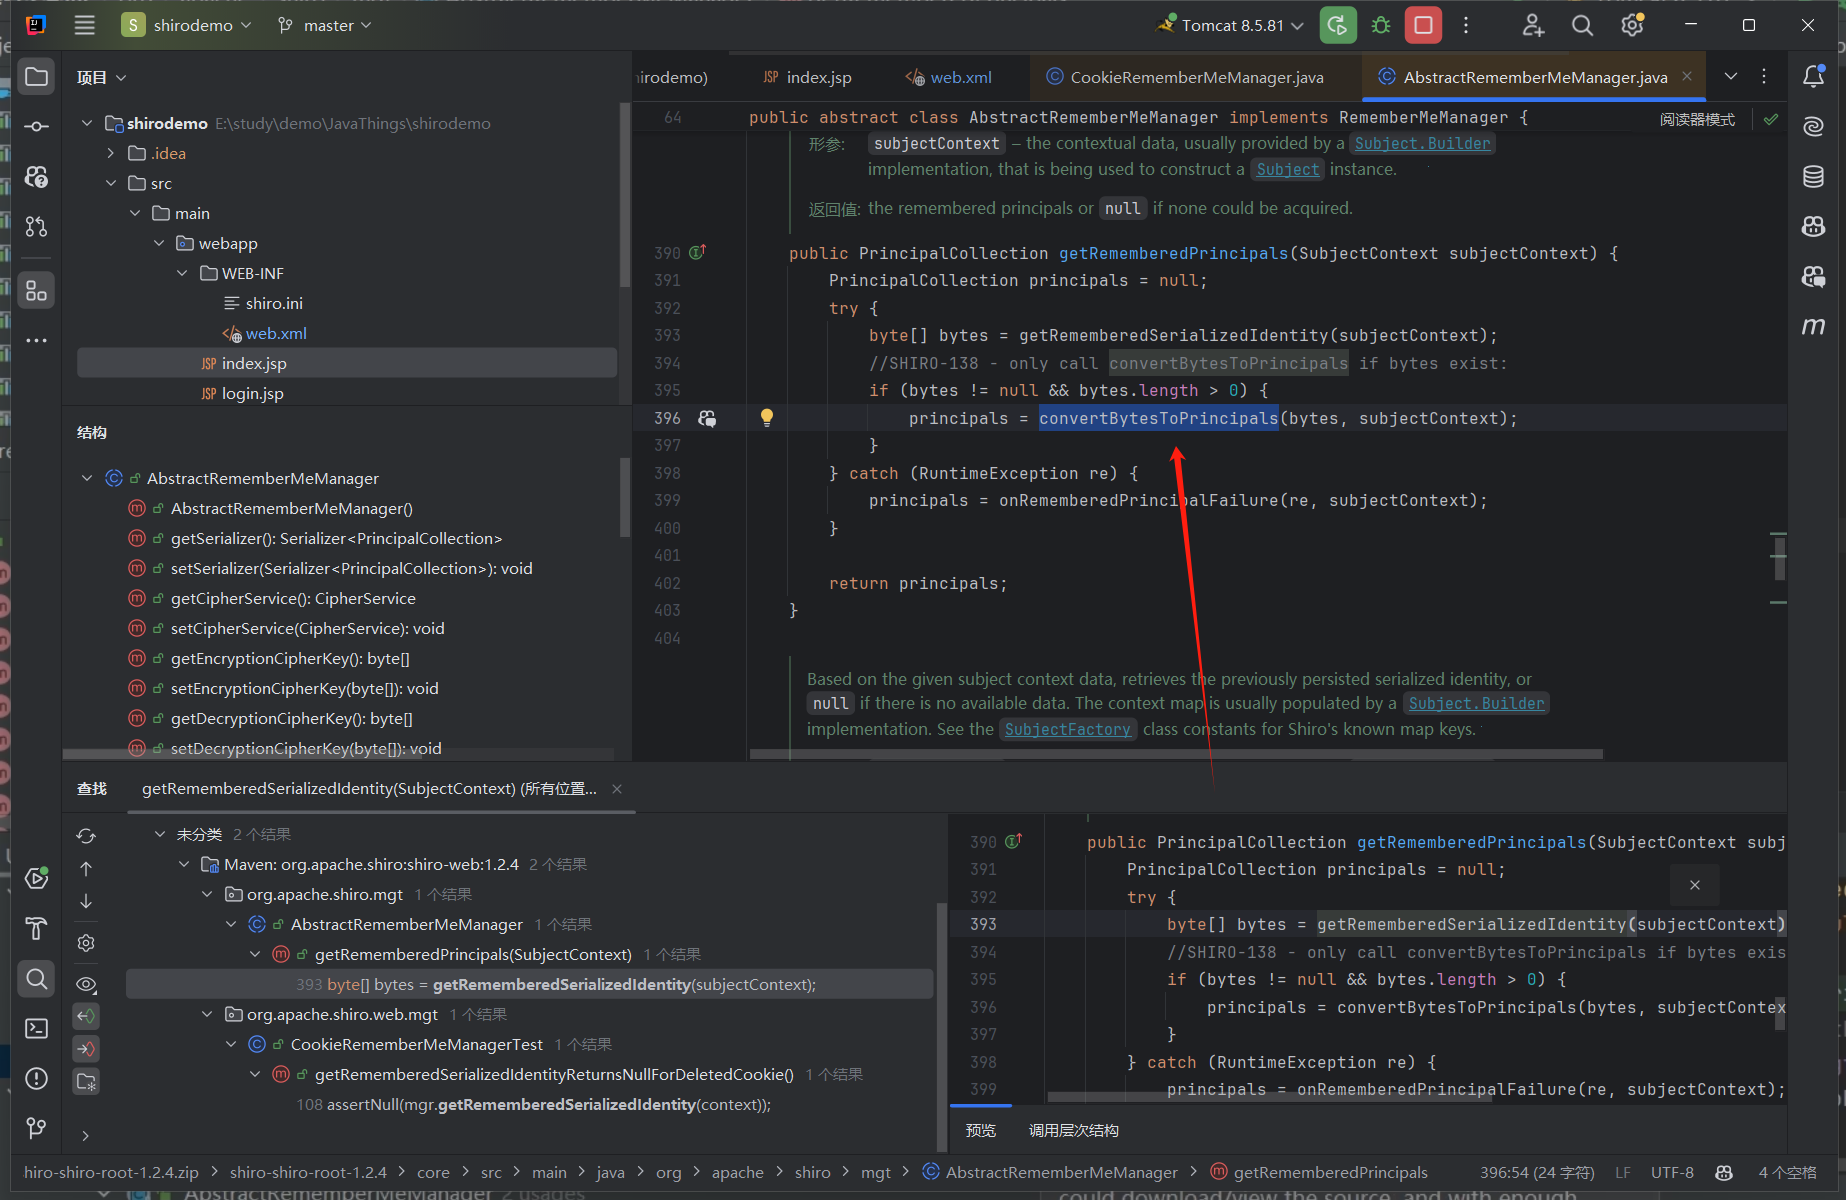The image size is (1846, 1200).
Task: Open the Structure tool window icon
Action: click(x=37, y=290)
